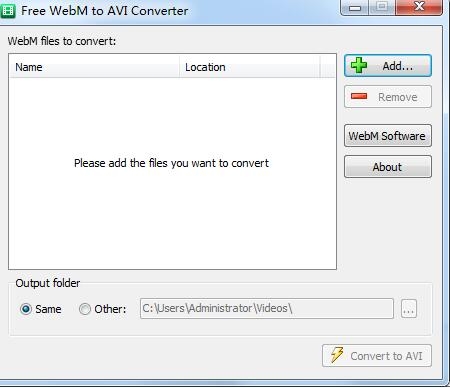Click the output folder path field
The height and width of the screenshot is (388, 450).
[267, 309]
